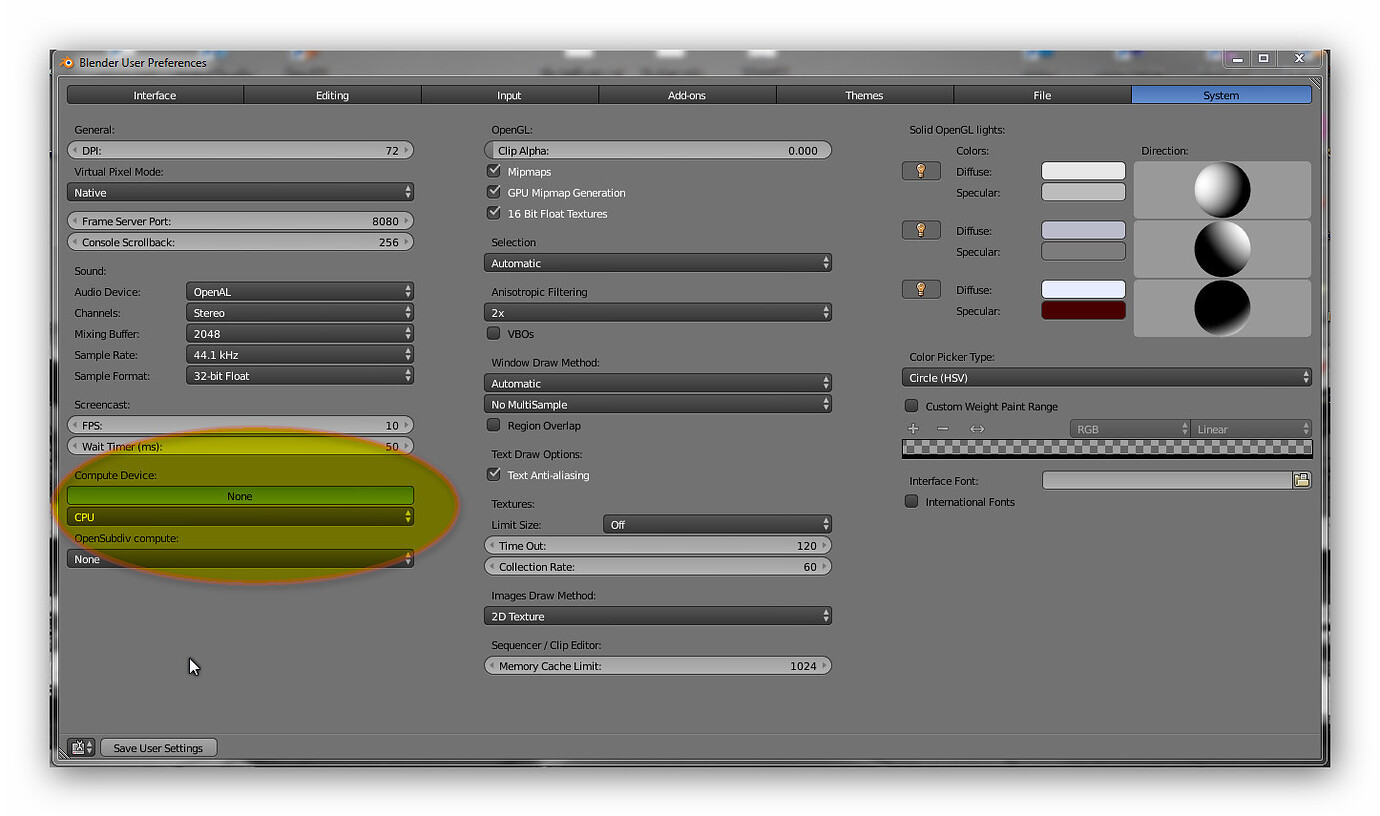The image size is (1380, 816).
Task: Toggle the second solid OpenGL light bulb
Action: coord(920,230)
